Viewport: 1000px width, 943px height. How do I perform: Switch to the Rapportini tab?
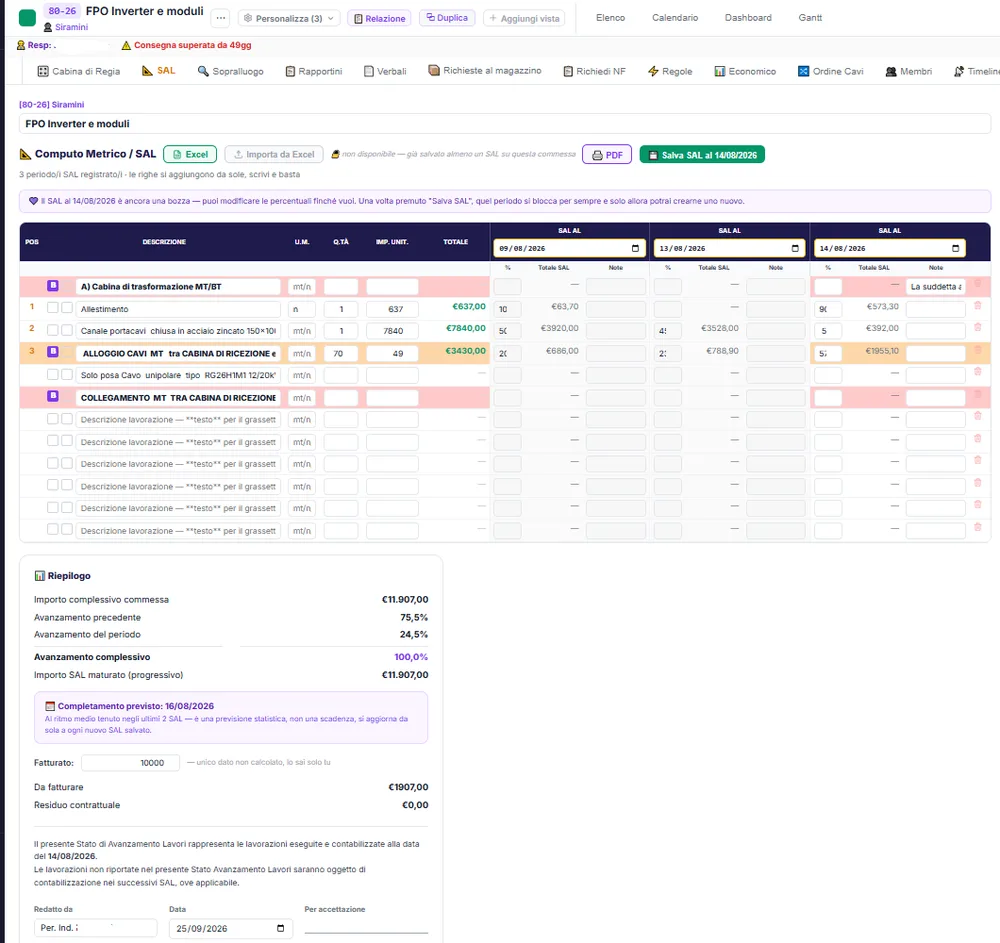pyautogui.click(x=314, y=71)
